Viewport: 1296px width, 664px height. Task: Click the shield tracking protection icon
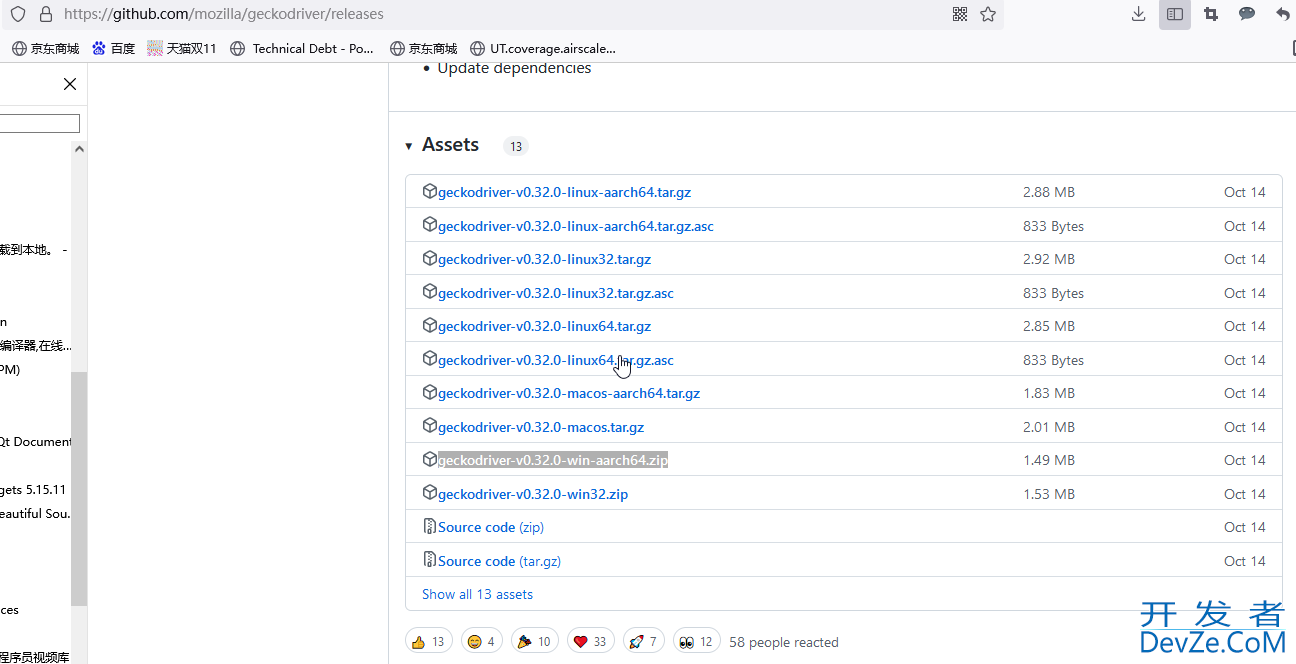pos(18,14)
